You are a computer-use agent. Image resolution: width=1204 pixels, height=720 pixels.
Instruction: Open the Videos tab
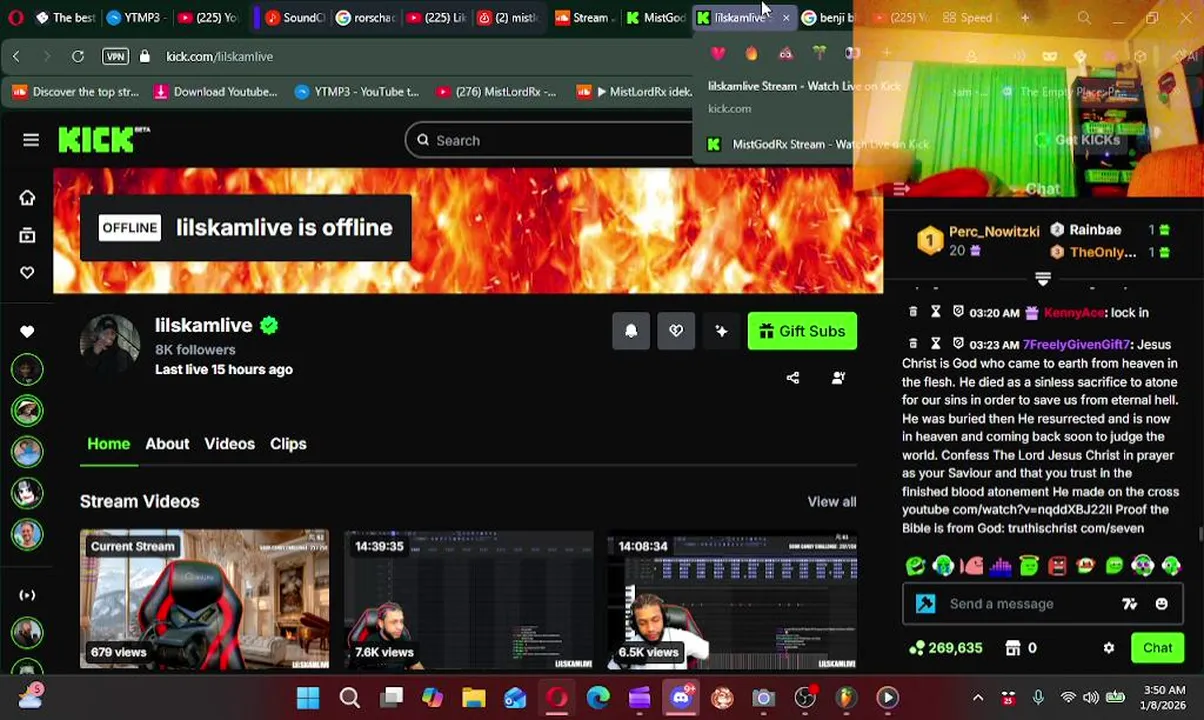click(229, 444)
